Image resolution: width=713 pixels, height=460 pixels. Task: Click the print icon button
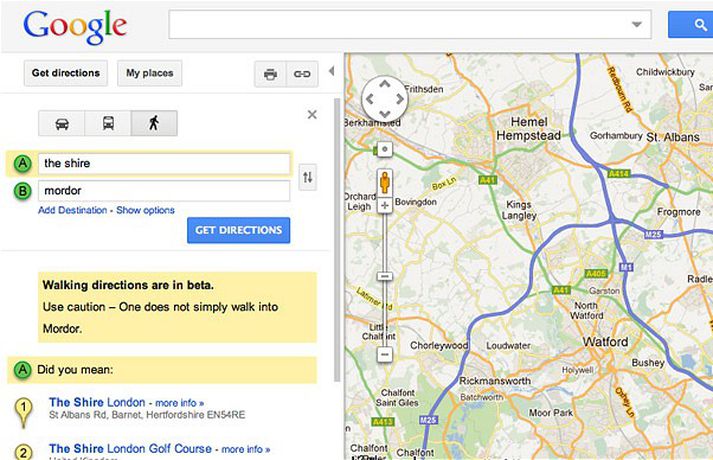270,74
